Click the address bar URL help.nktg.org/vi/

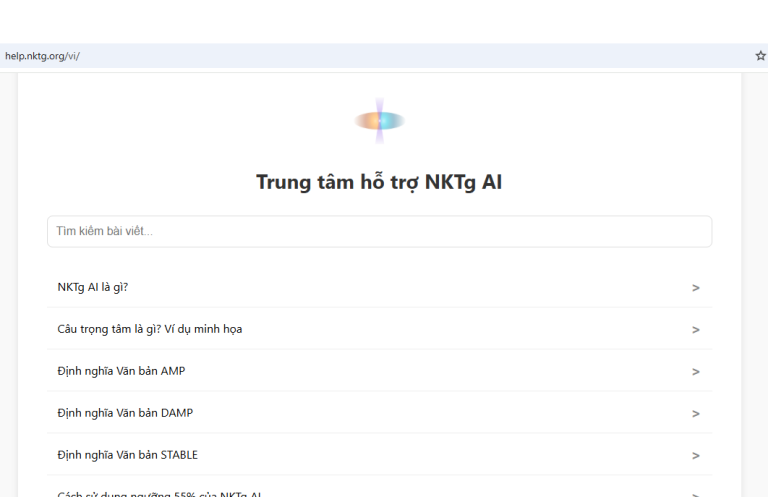coord(42,56)
